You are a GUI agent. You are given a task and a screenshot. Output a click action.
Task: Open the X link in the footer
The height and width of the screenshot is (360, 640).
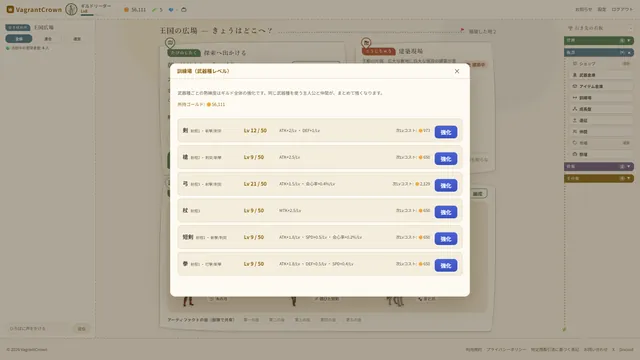613,350
